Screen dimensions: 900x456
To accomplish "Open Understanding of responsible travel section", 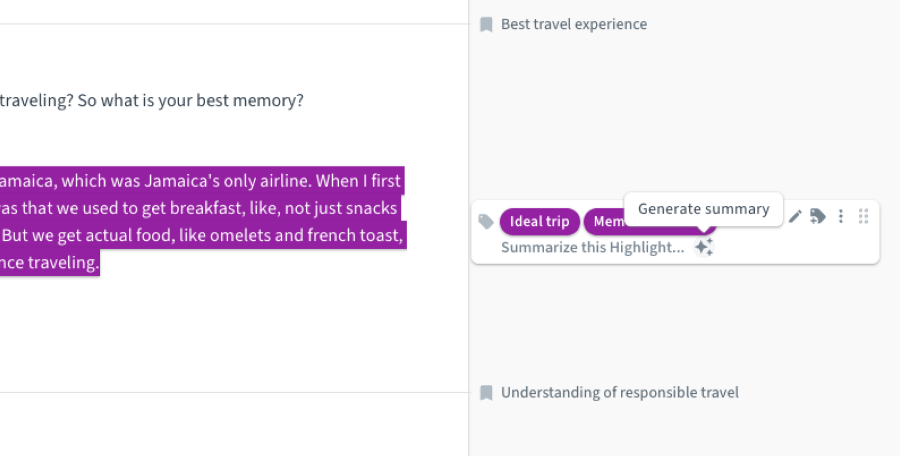I will pyautogui.click(x=619, y=392).
